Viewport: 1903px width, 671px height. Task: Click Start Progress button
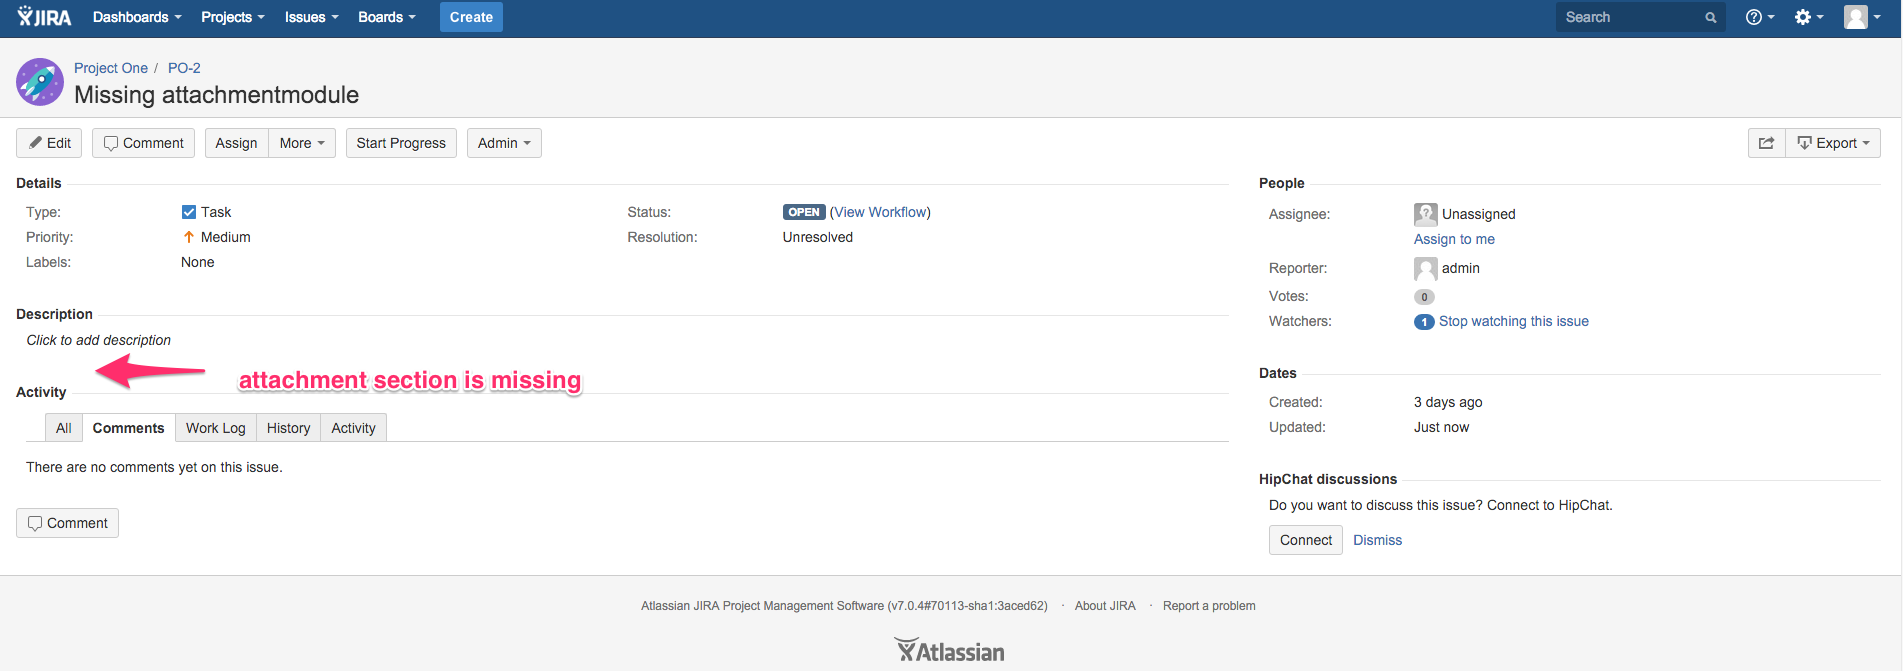pos(401,143)
